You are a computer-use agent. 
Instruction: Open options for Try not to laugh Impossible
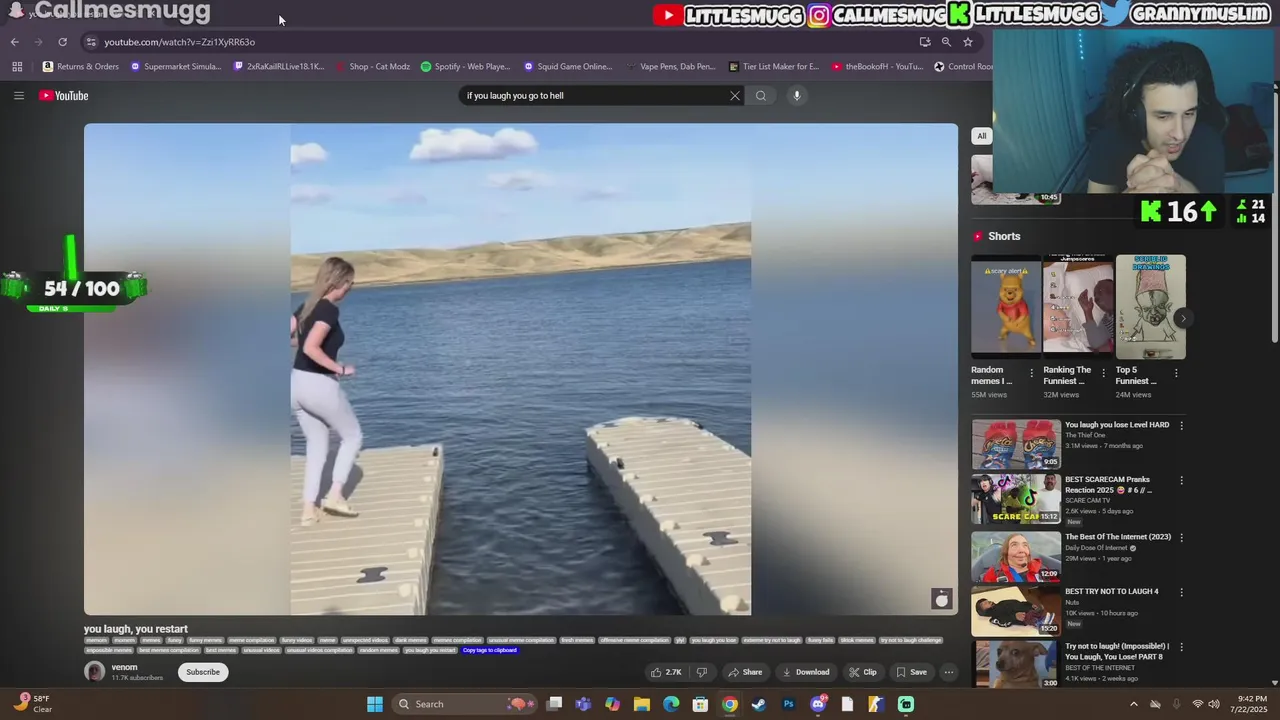(x=1181, y=647)
